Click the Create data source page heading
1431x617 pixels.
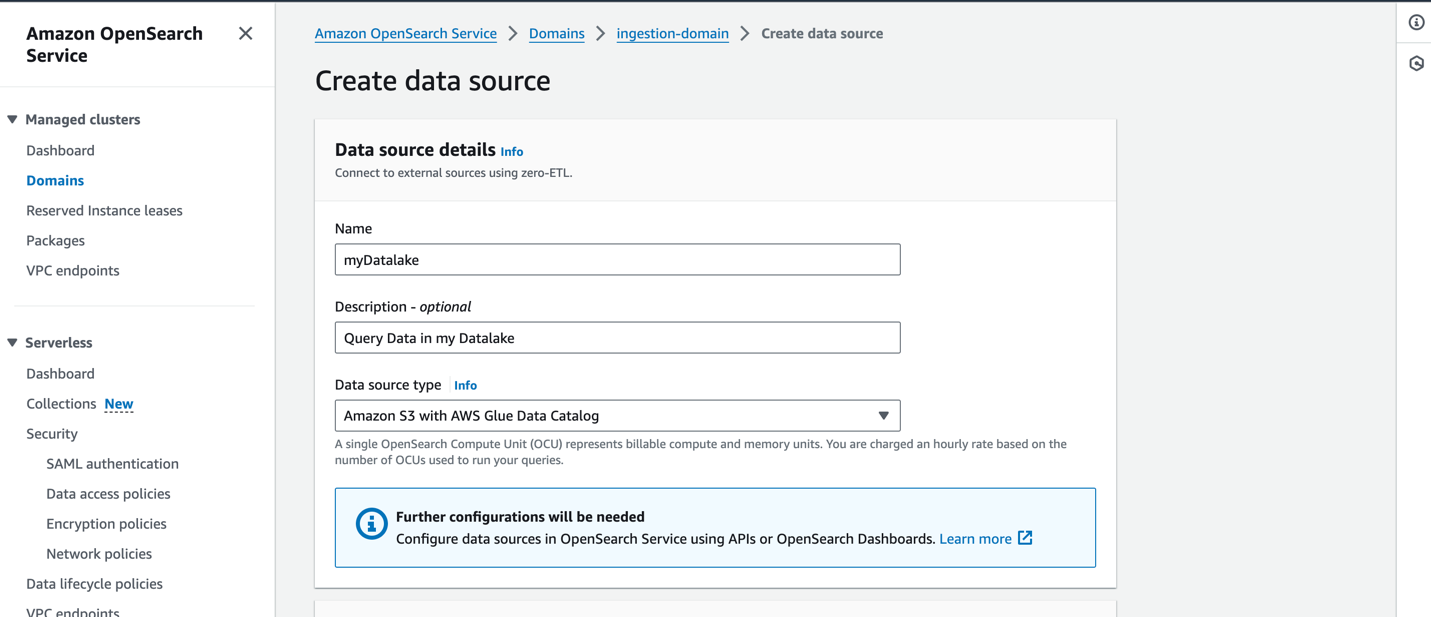[x=432, y=80]
